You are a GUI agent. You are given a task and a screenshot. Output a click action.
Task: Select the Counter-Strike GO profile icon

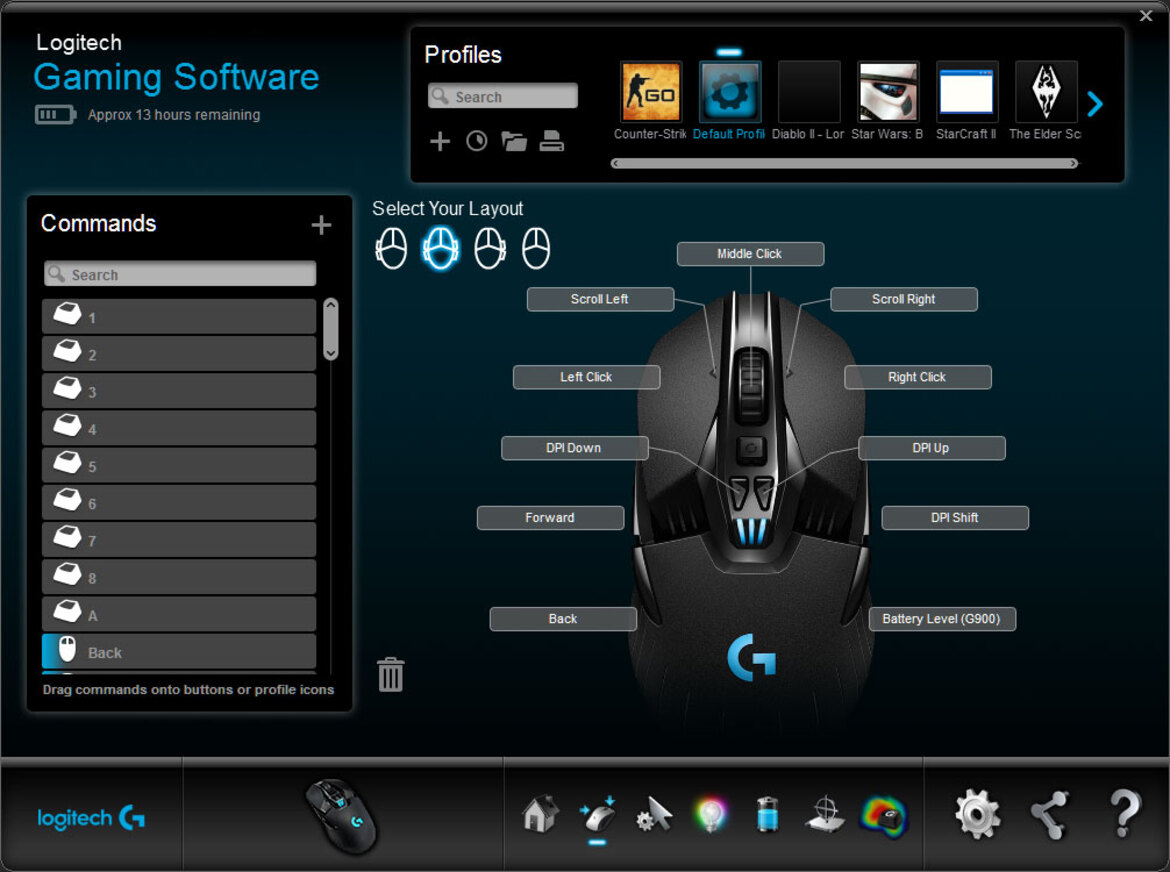[x=651, y=92]
